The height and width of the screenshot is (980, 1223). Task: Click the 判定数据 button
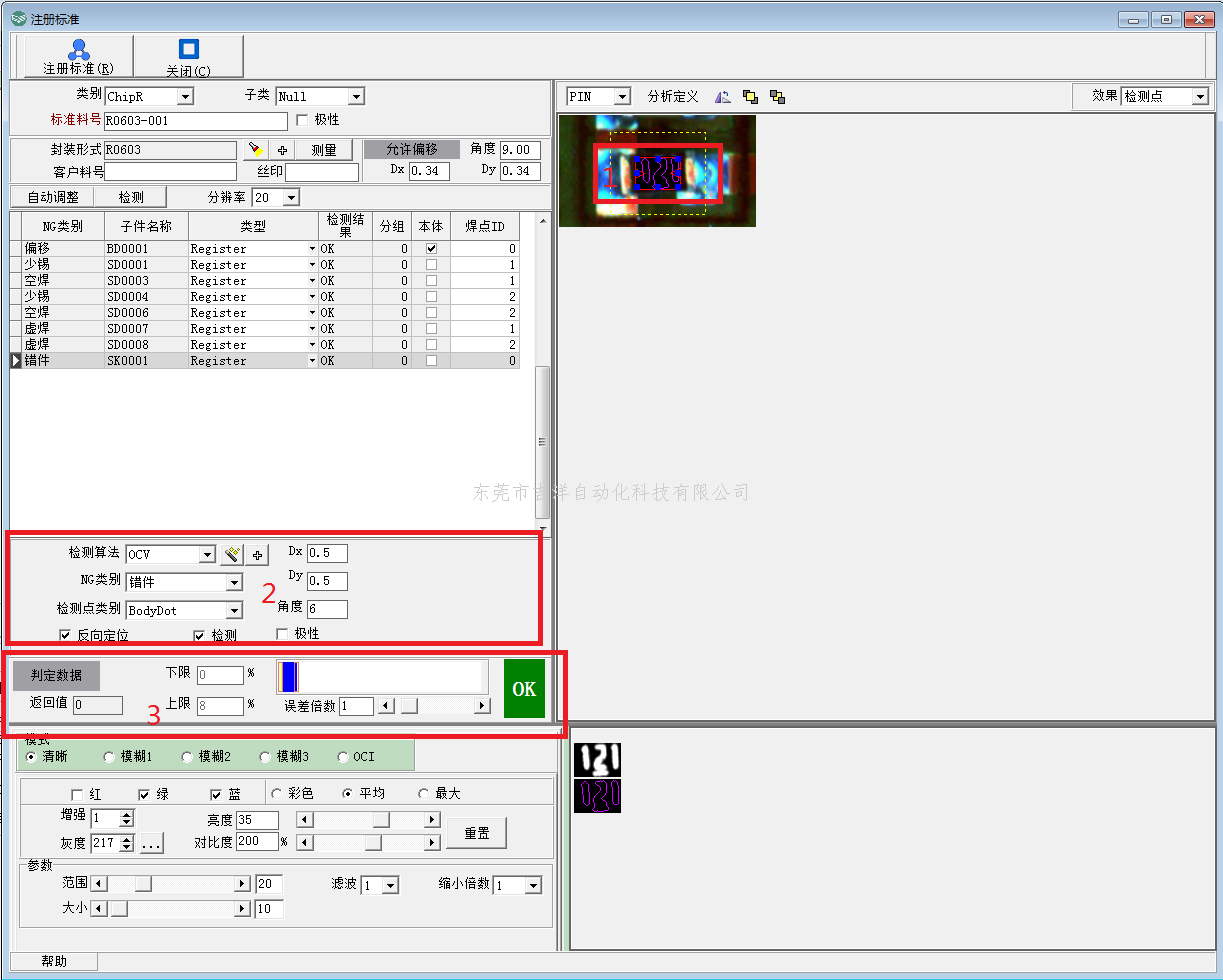[x=56, y=676]
